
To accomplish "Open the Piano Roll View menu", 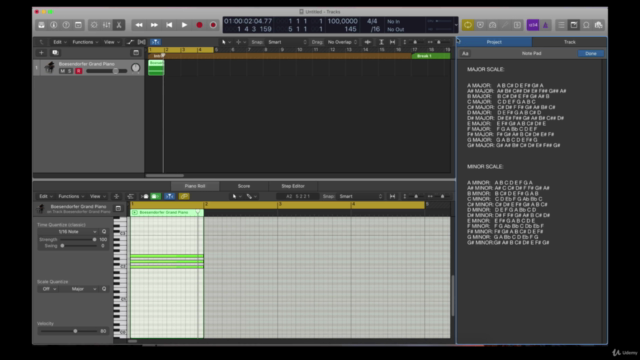I will [x=98, y=196].
